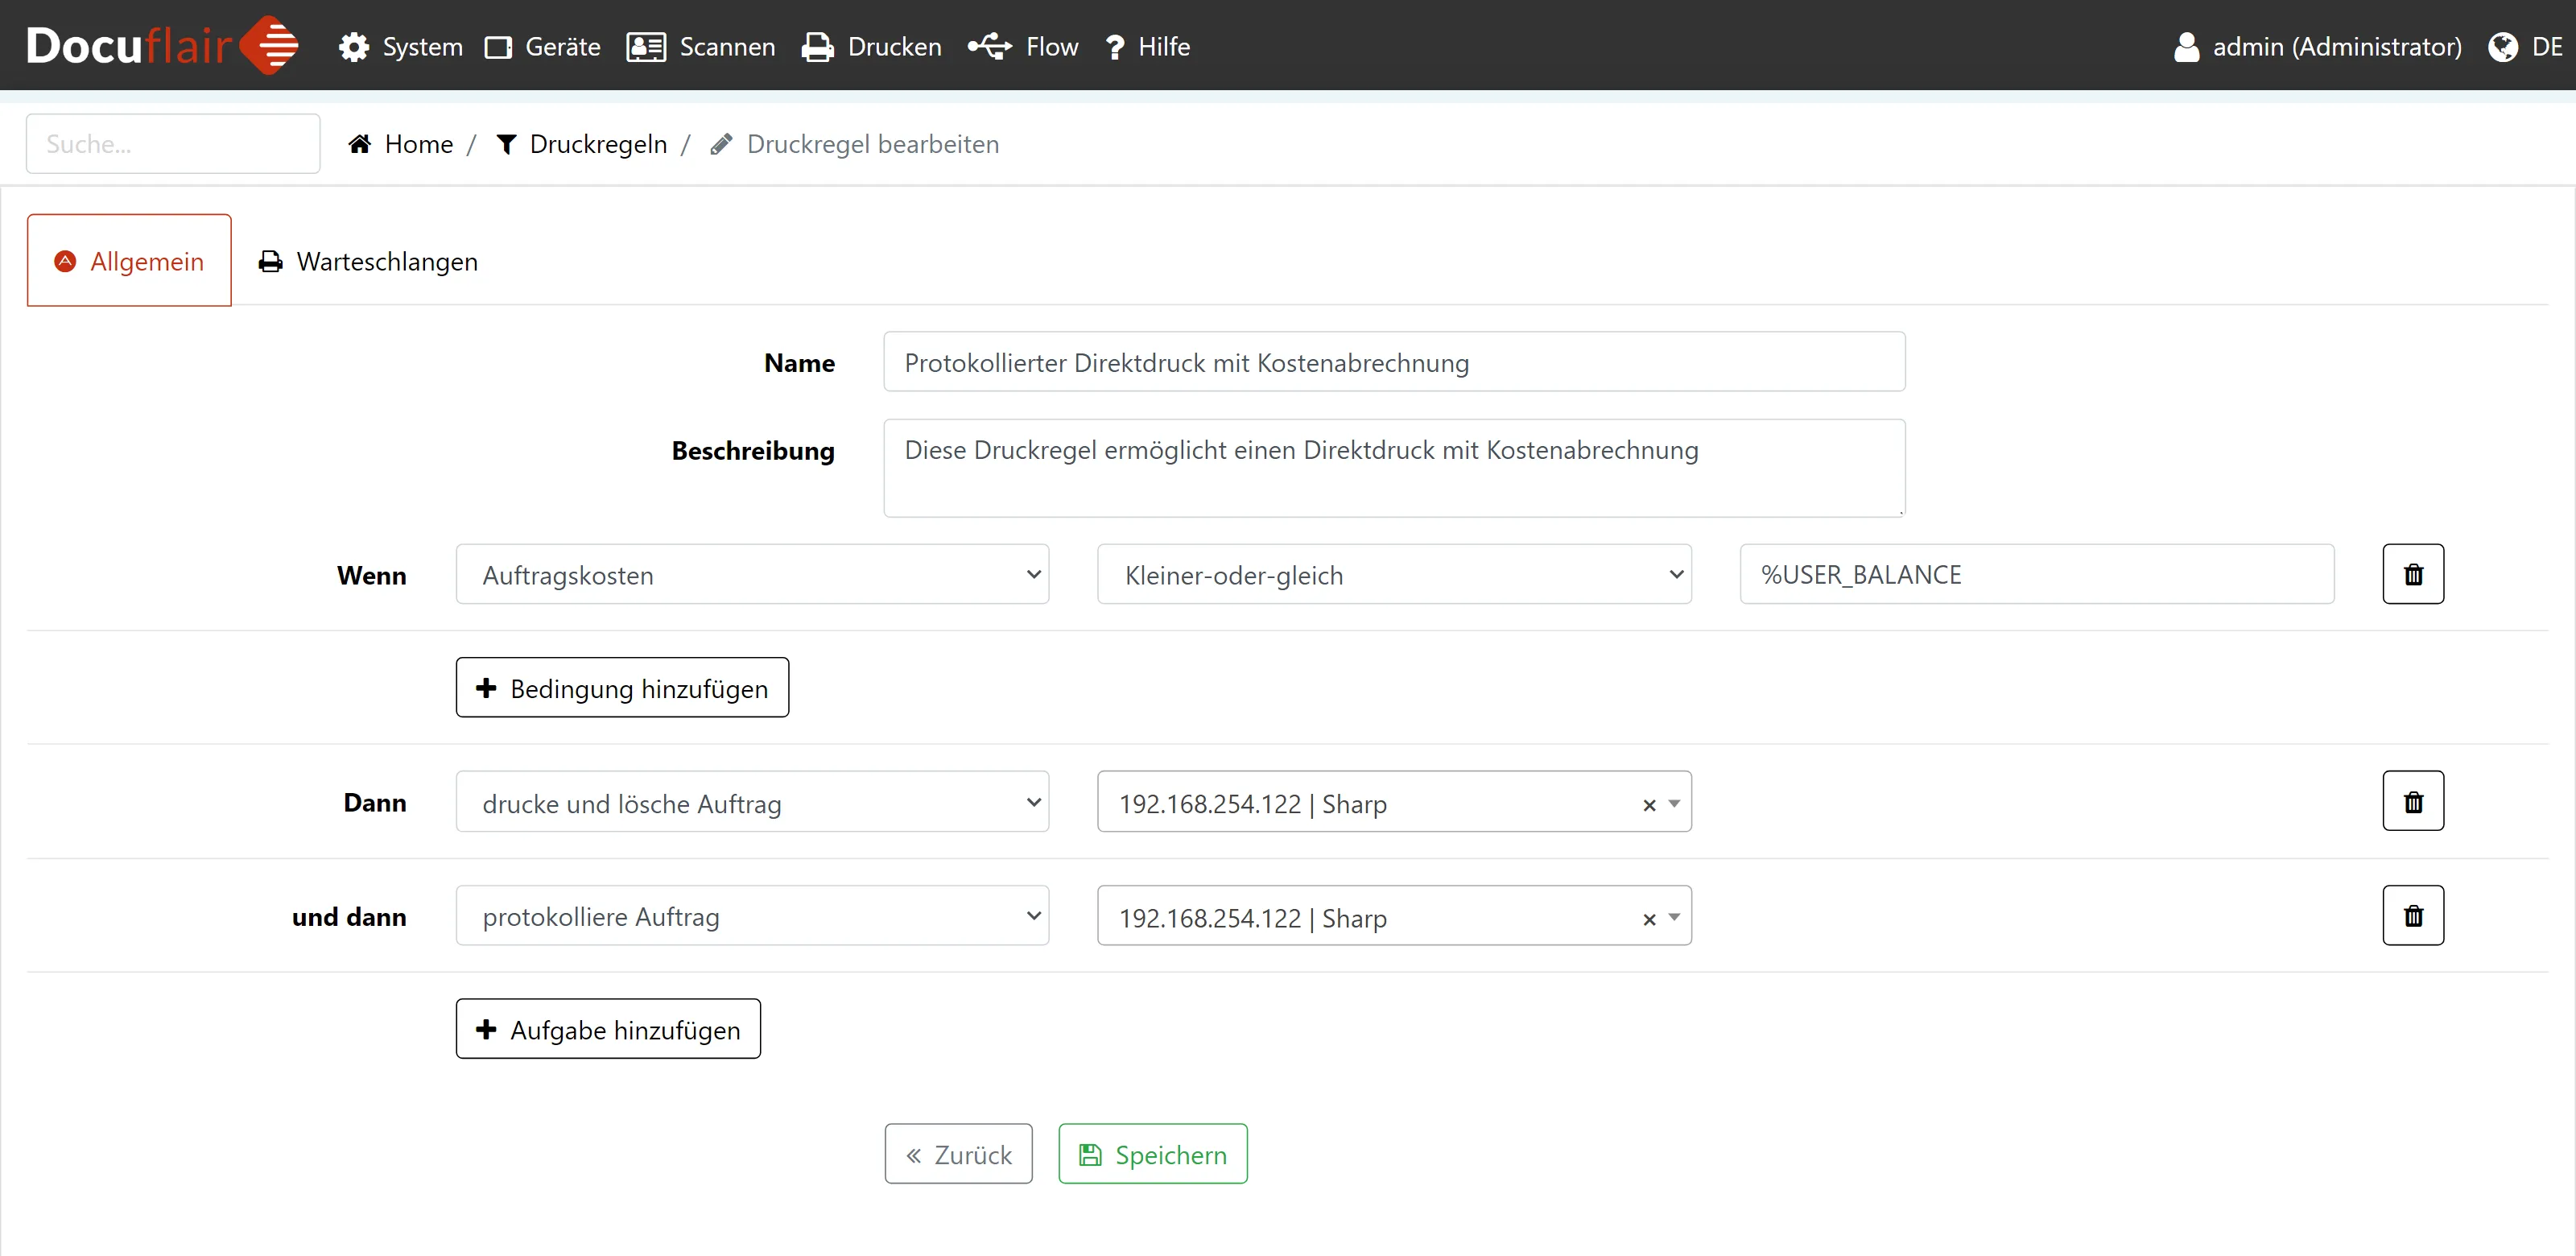2576x1256 pixels.
Task: Delete the 'protokolliere Auftrag' task
Action: [x=2412, y=915]
